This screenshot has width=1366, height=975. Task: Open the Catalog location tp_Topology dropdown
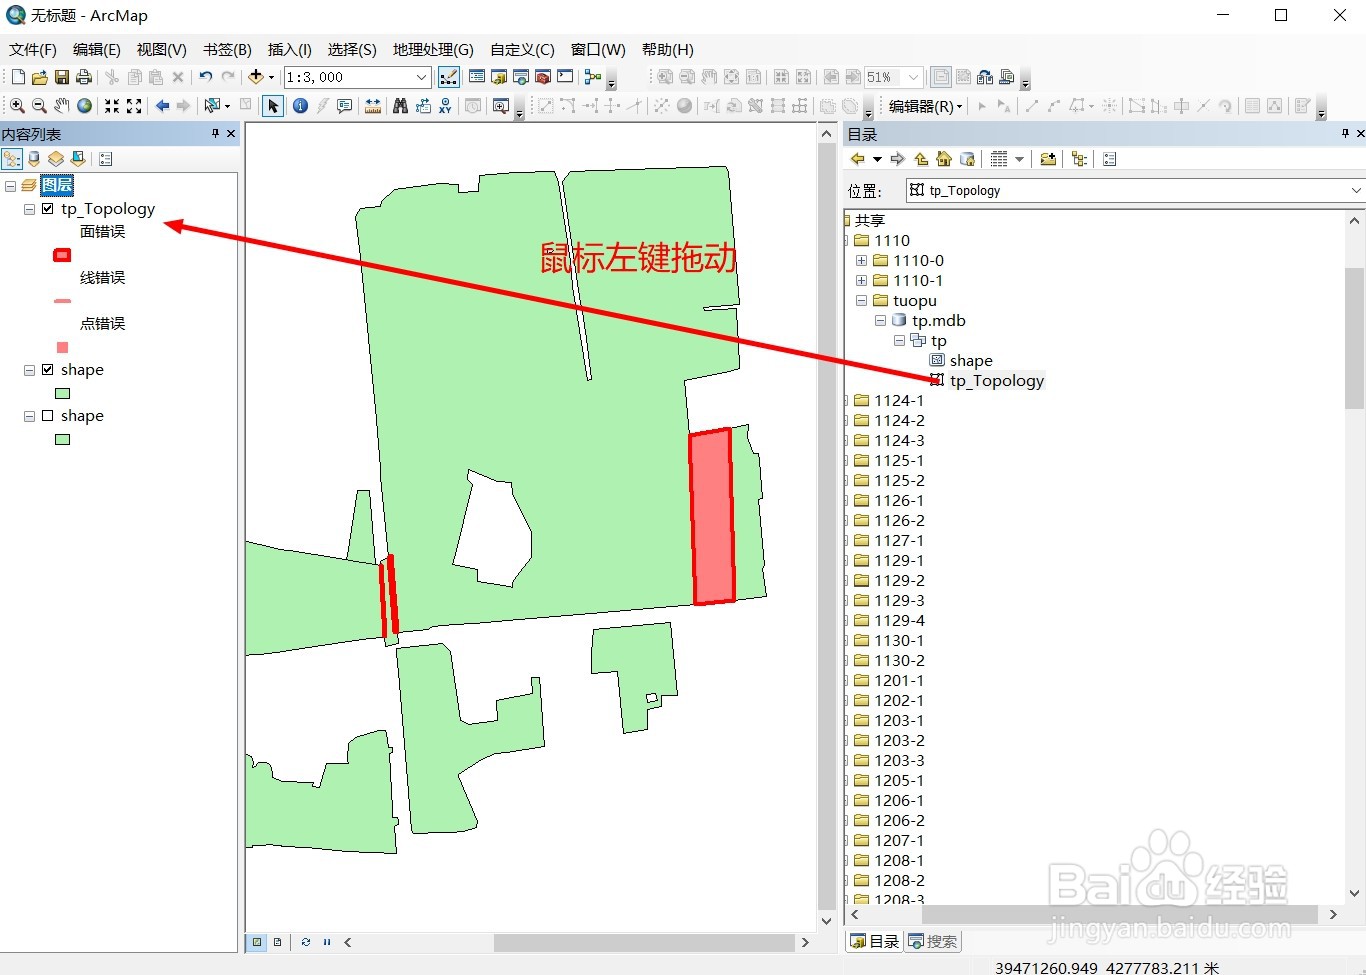(1356, 190)
